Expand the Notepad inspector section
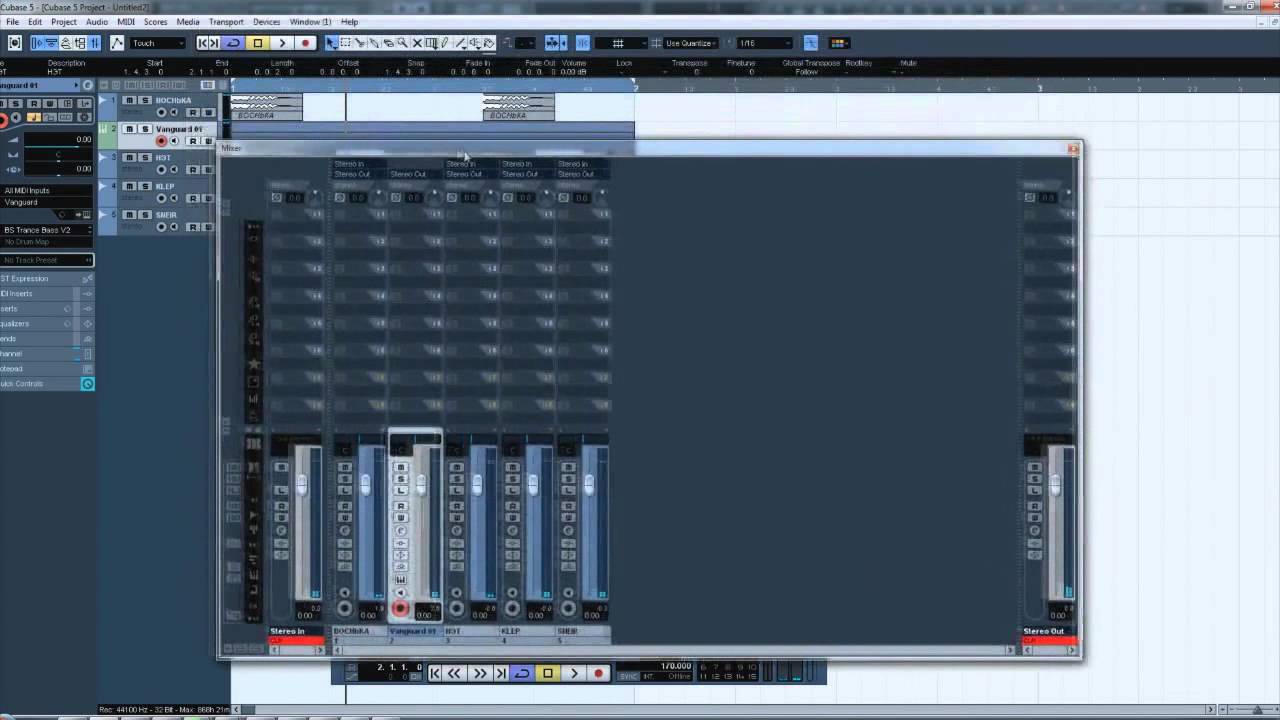Image resolution: width=1280 pixels, height=720 pixels. (x=47, y=369)
